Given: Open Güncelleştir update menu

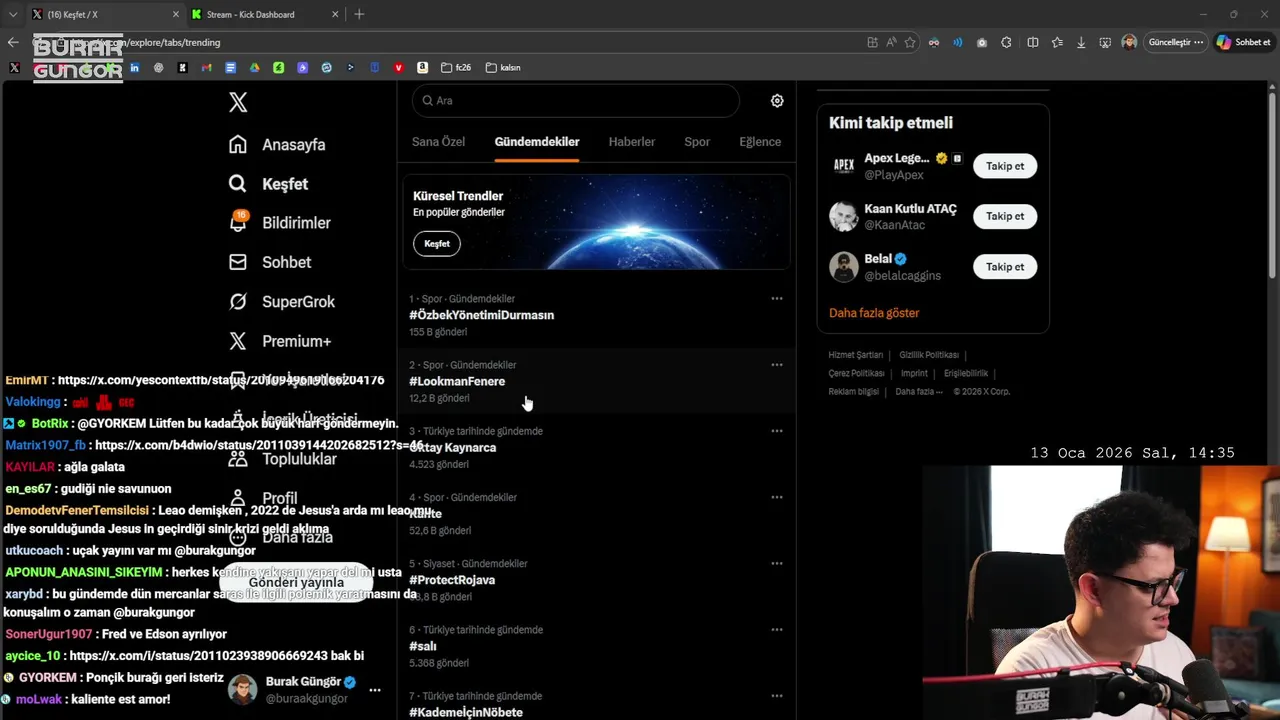Looking at the screenshot, I should (1176, 42).
